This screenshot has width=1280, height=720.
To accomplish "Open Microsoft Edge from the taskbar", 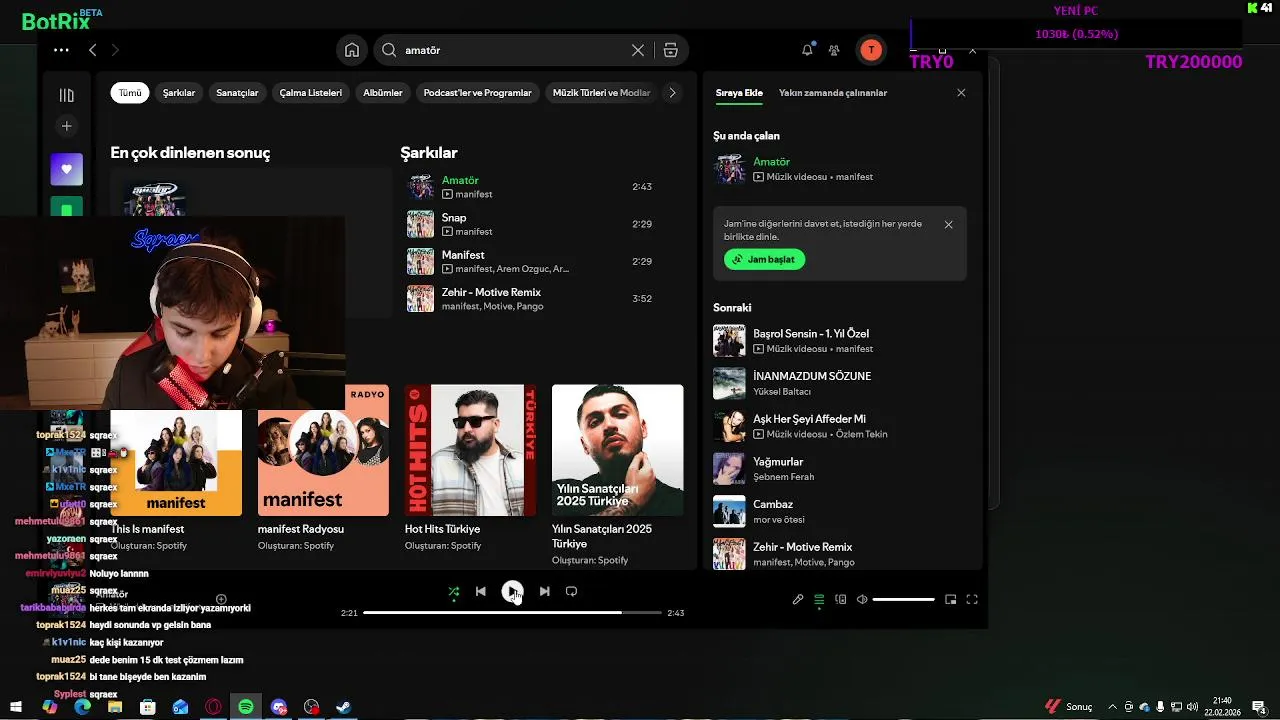I will pyautogui.click(x=82, y=707).
